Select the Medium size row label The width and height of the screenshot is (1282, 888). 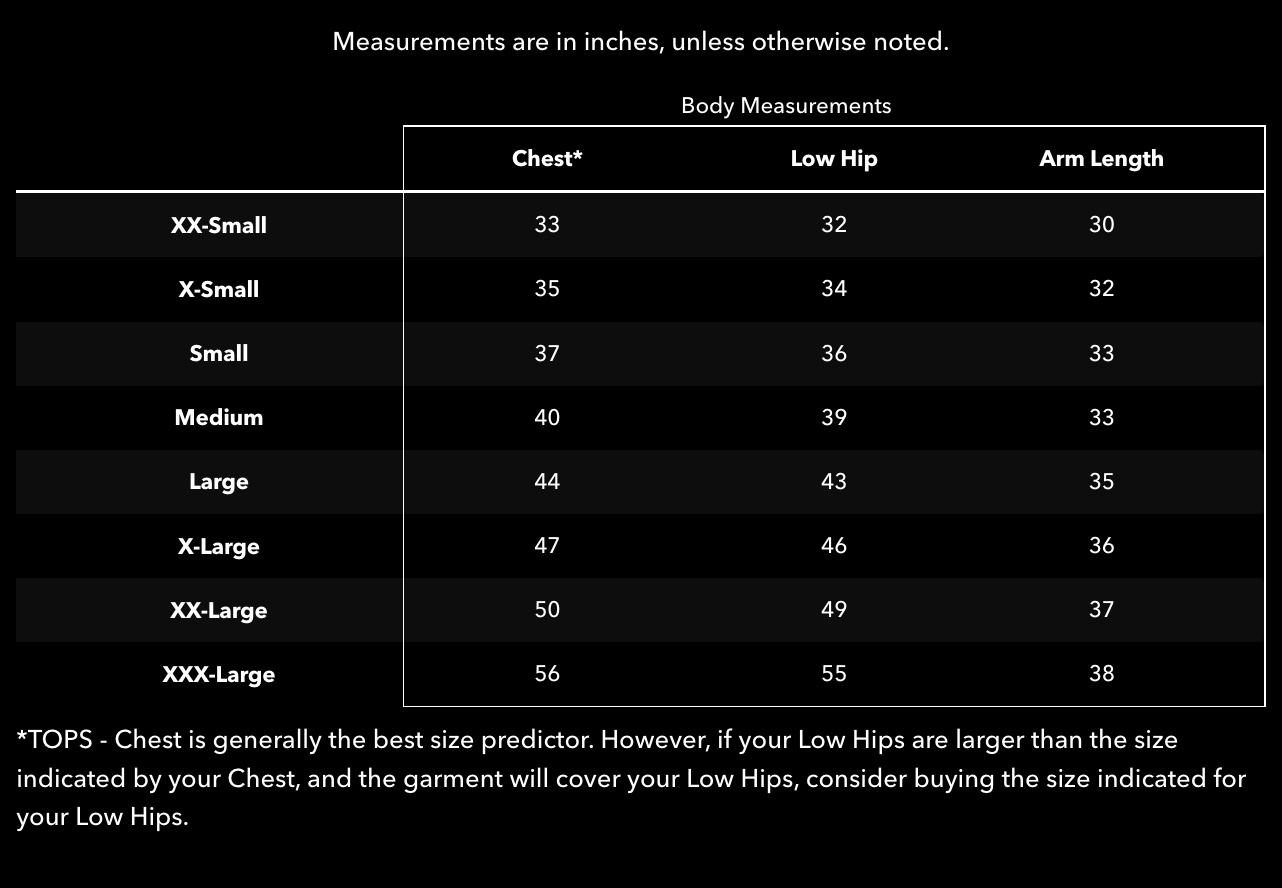click(219, 417)
